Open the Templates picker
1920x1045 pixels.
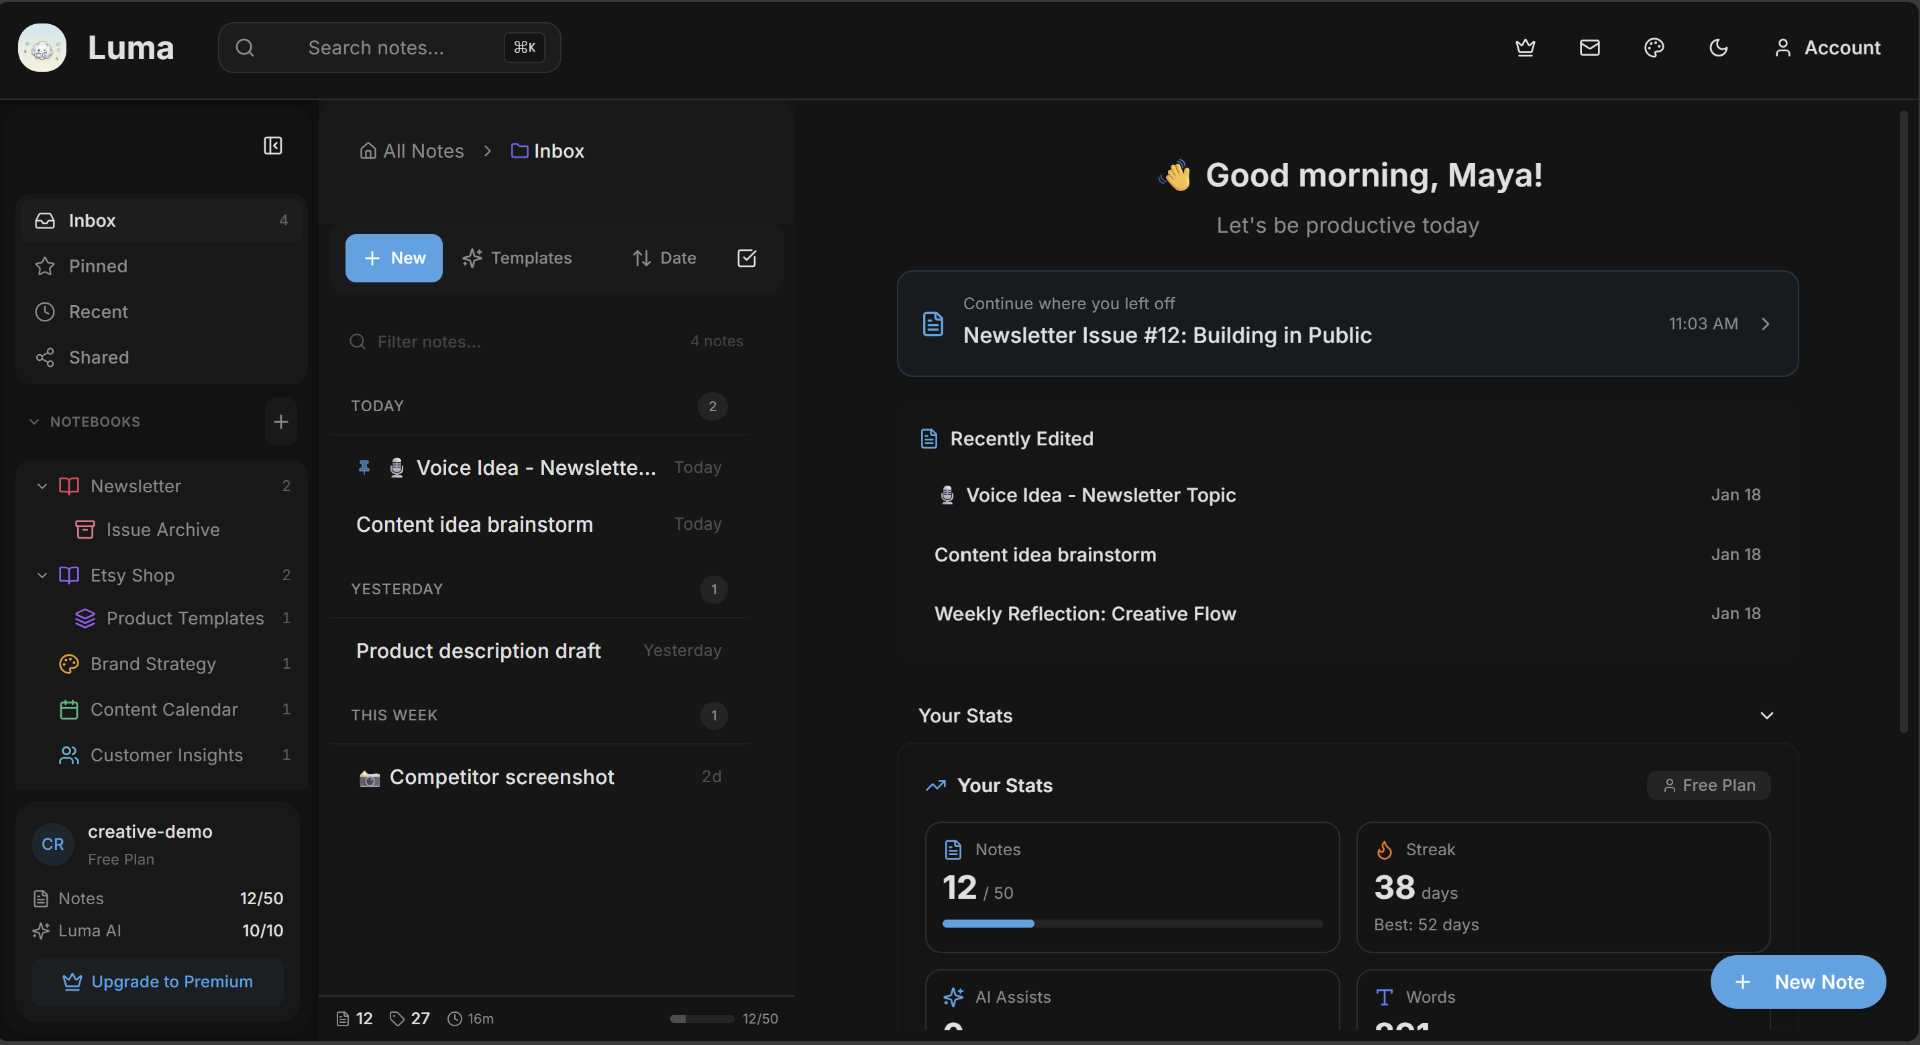pyautogui.click(x=517, y=258)
